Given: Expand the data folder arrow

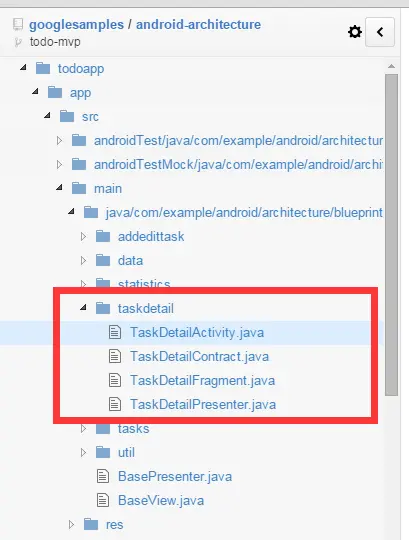Looking at the screenshot, I should [83, 261].
